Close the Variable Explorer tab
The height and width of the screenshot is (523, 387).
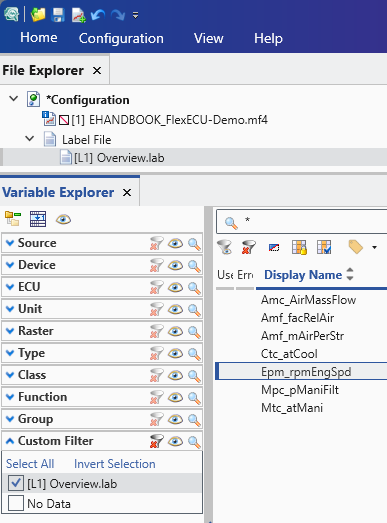coord(127,192)
